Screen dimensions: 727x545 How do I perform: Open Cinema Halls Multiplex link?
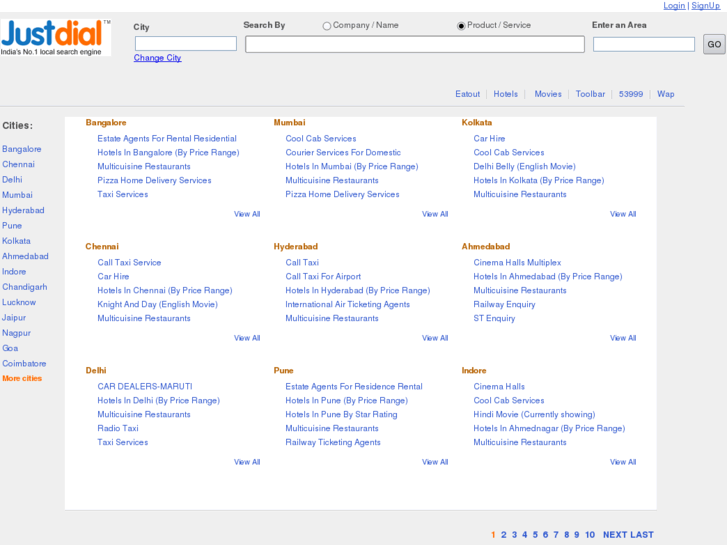(517, 263)
